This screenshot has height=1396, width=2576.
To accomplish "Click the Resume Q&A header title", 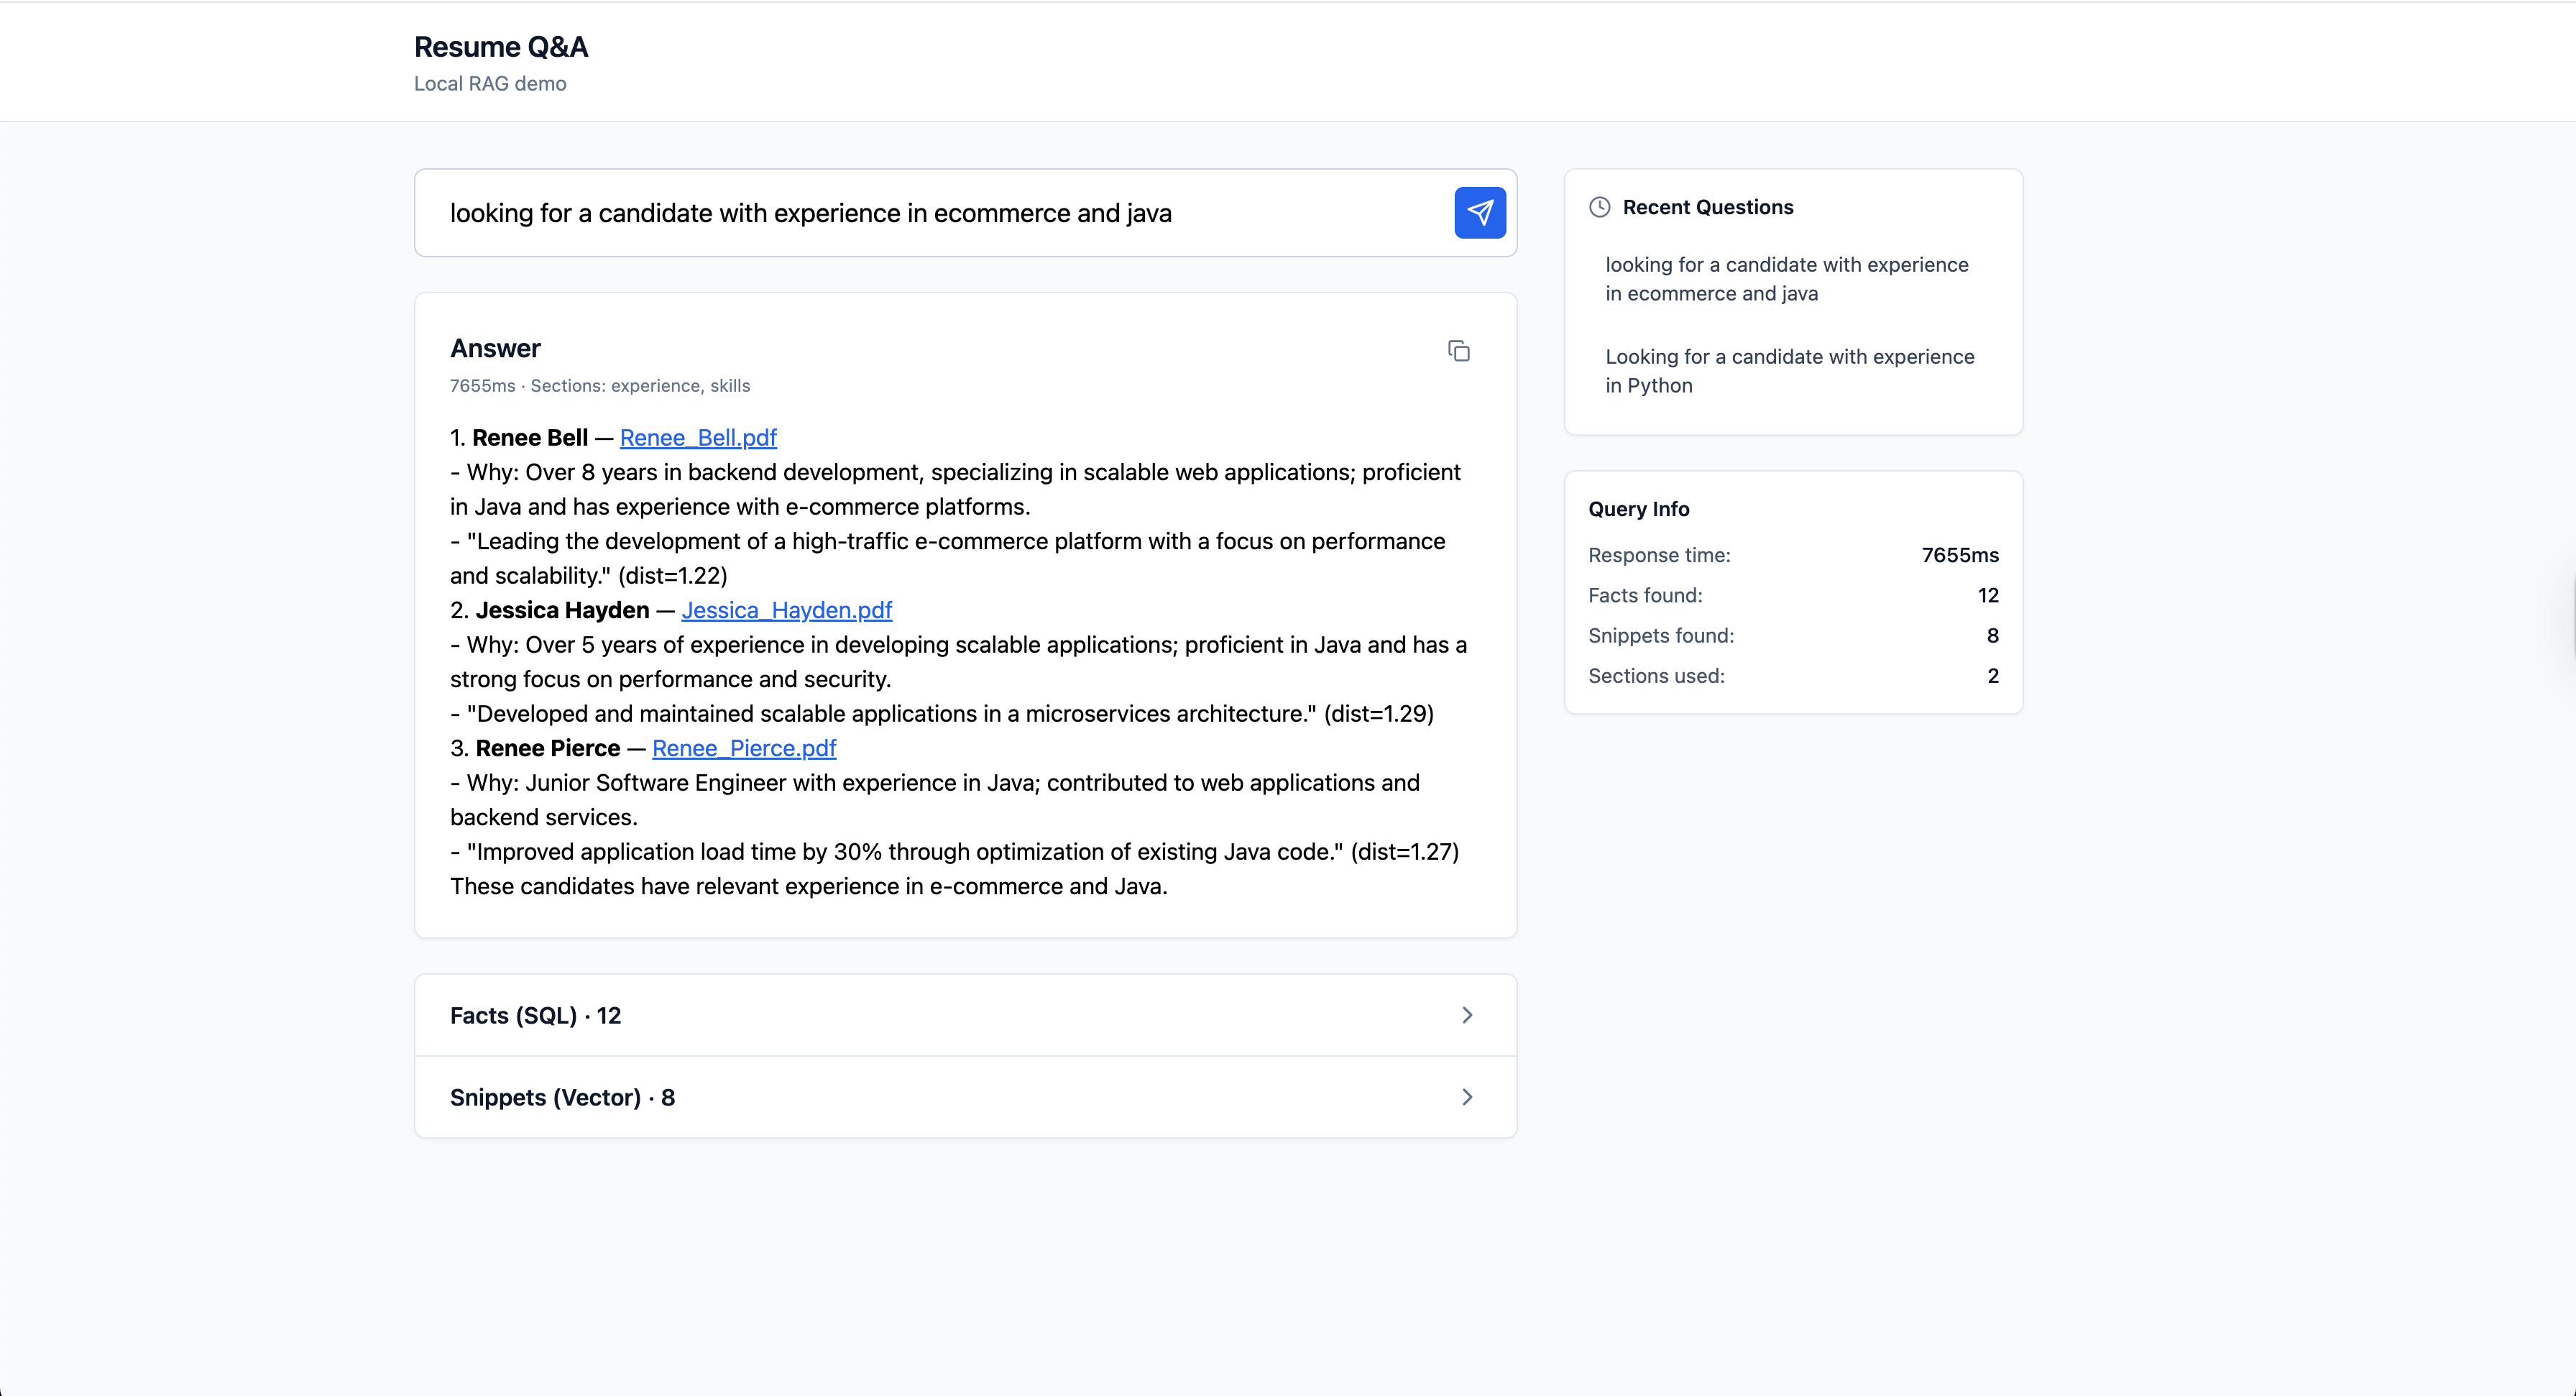I will point(501,47).
